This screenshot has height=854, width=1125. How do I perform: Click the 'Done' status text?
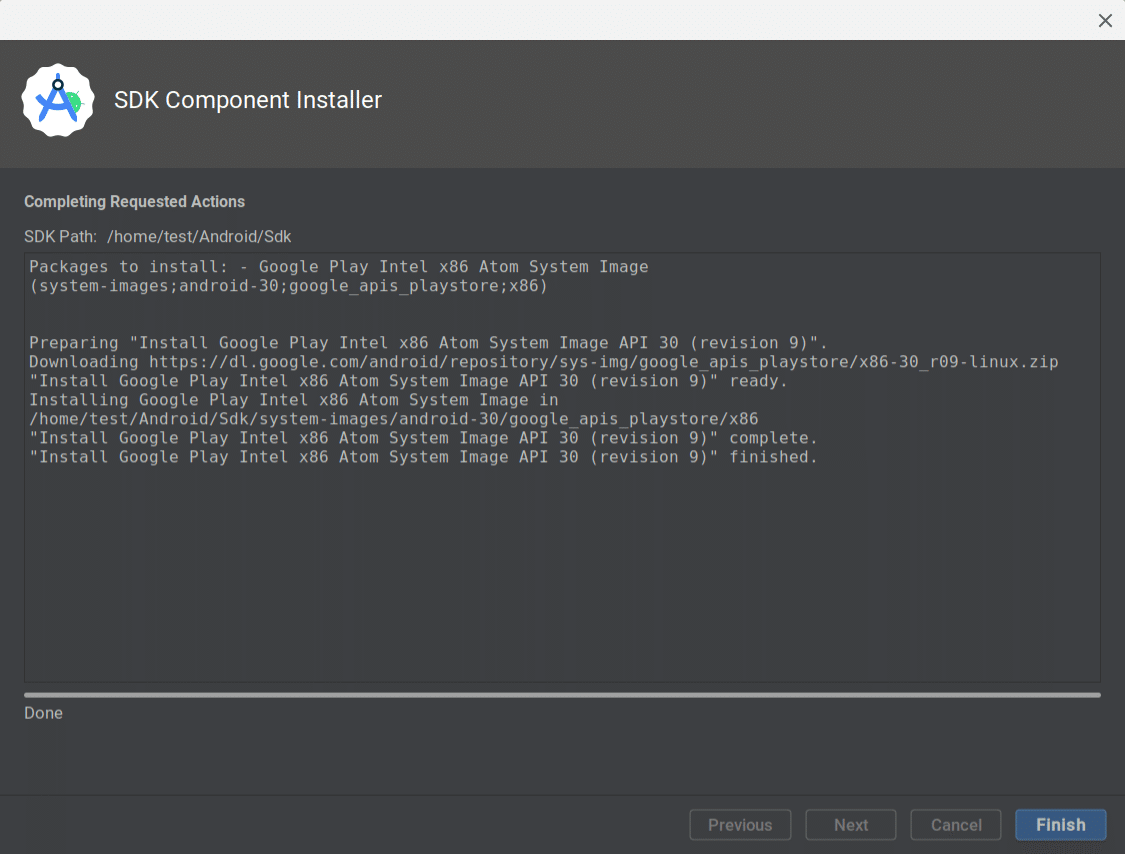(43, 713)
